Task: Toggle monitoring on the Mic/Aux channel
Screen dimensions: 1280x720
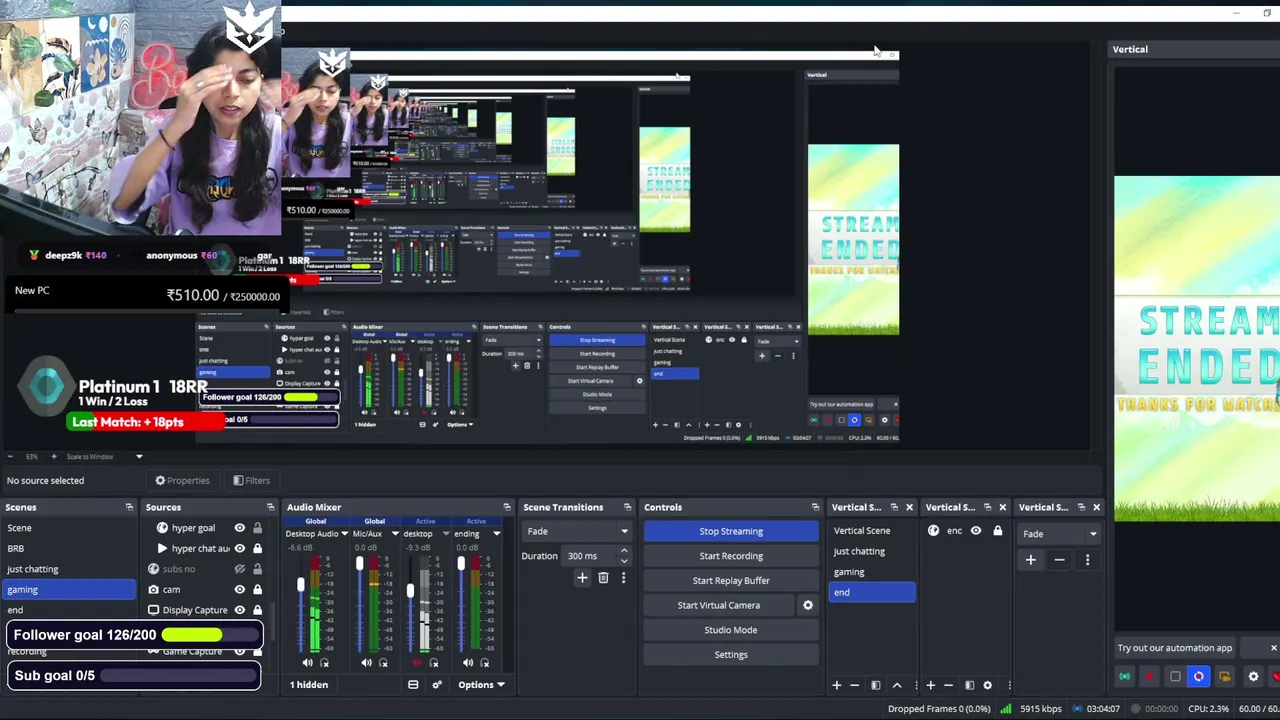Action: point(383,663)
